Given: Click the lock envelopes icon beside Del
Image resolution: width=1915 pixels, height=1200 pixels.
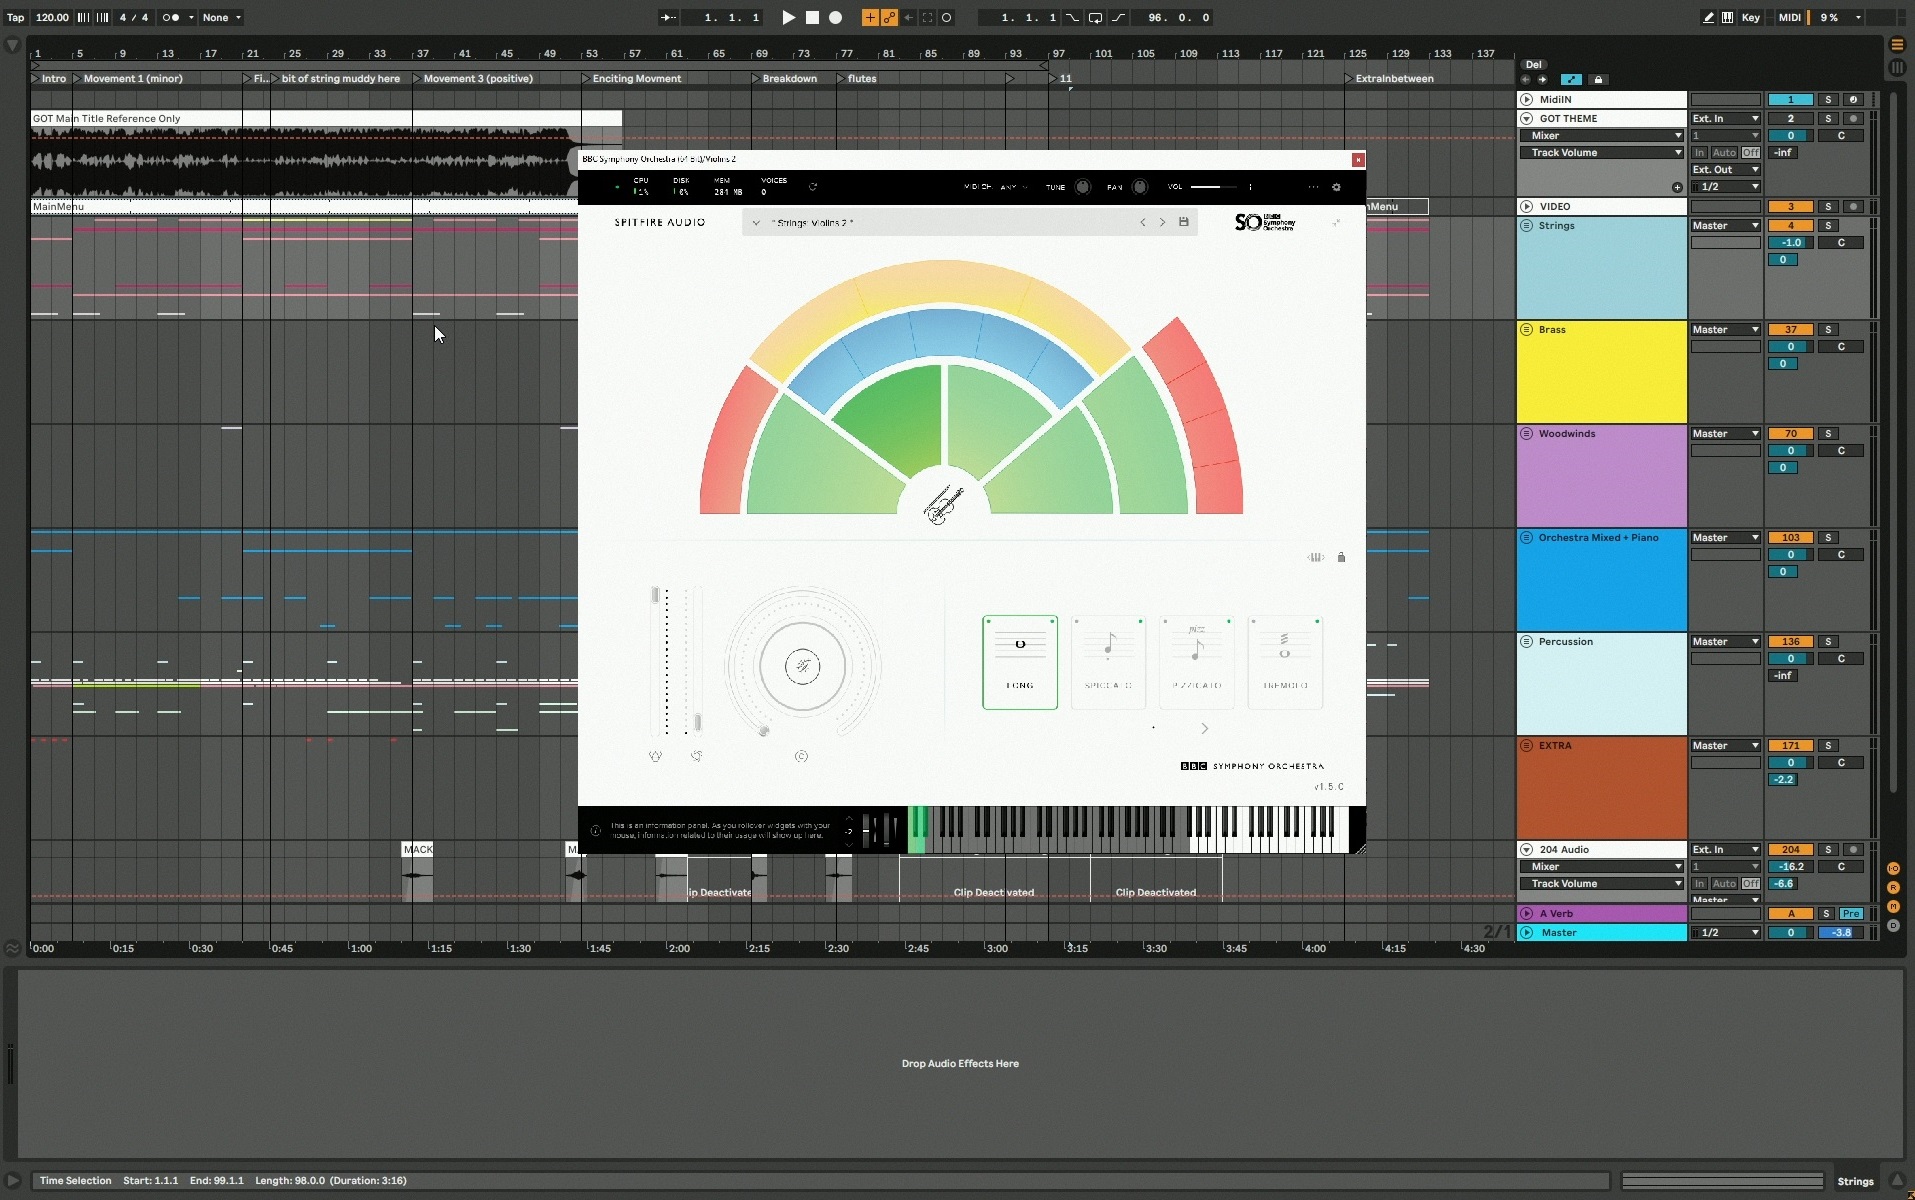Looking at the screenshot, I should pyautogui.click(x=1598, y=80).
